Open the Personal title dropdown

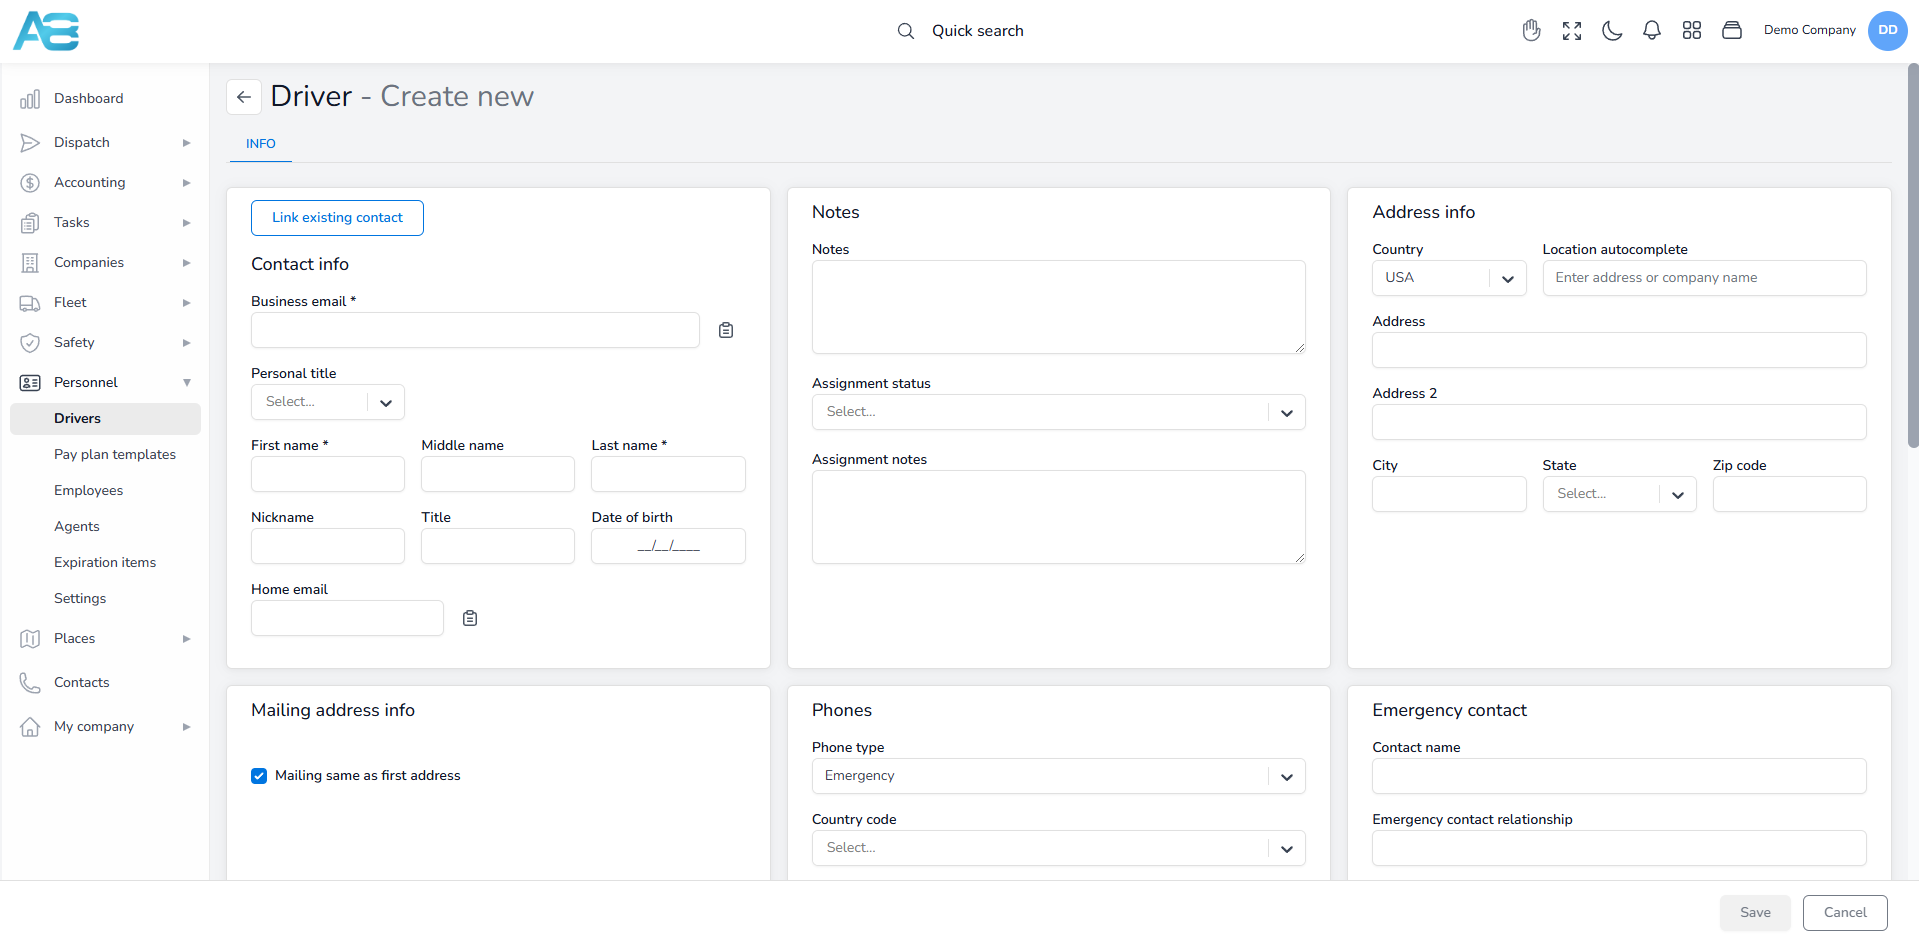click(328, 402)
